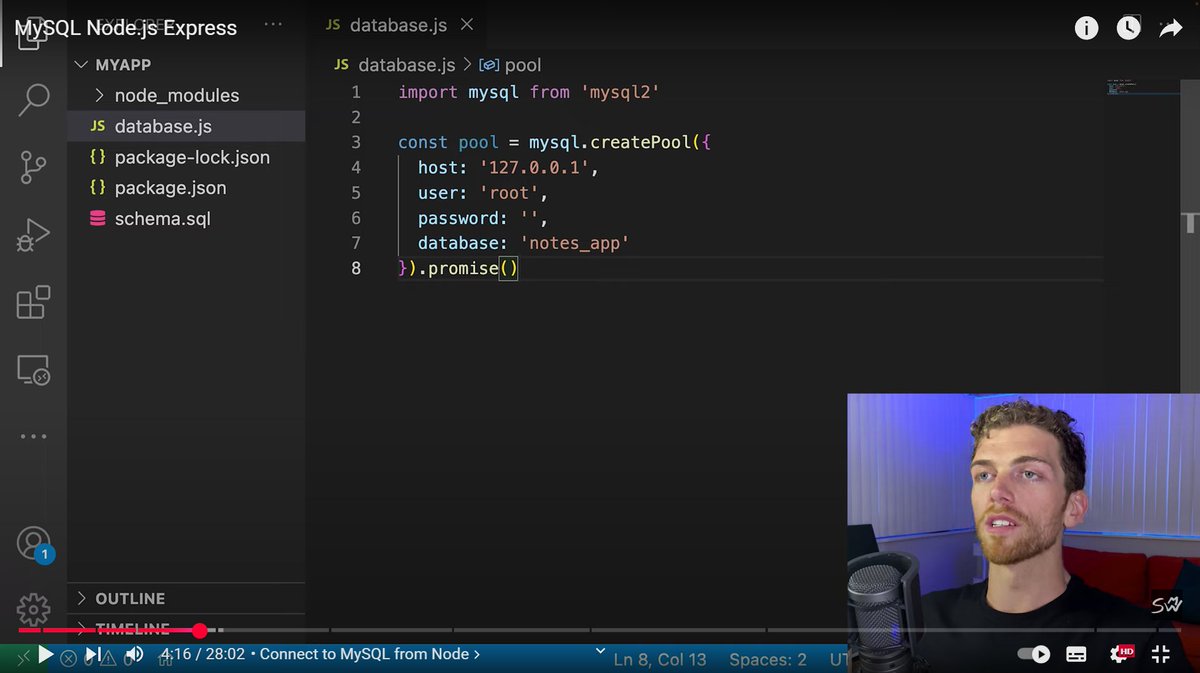
Task: Open the 'Connect to MySQL from Node' chapter
Action: [370, 654]
